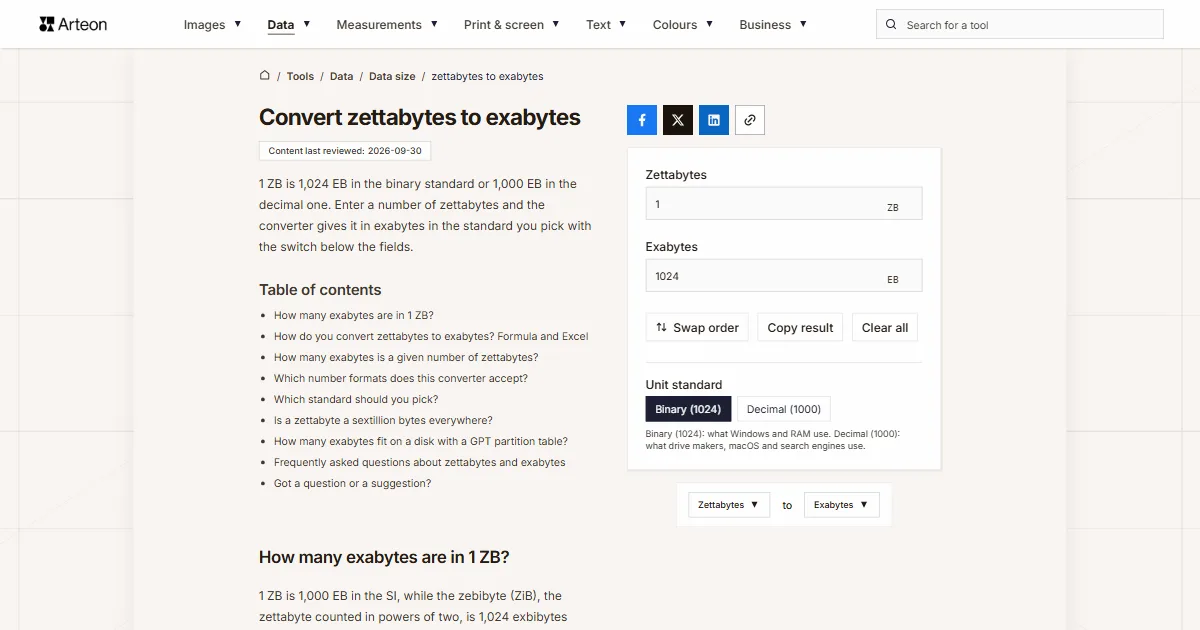
Task: Open the Data breadcrumb link
Action: pos(341,76)
